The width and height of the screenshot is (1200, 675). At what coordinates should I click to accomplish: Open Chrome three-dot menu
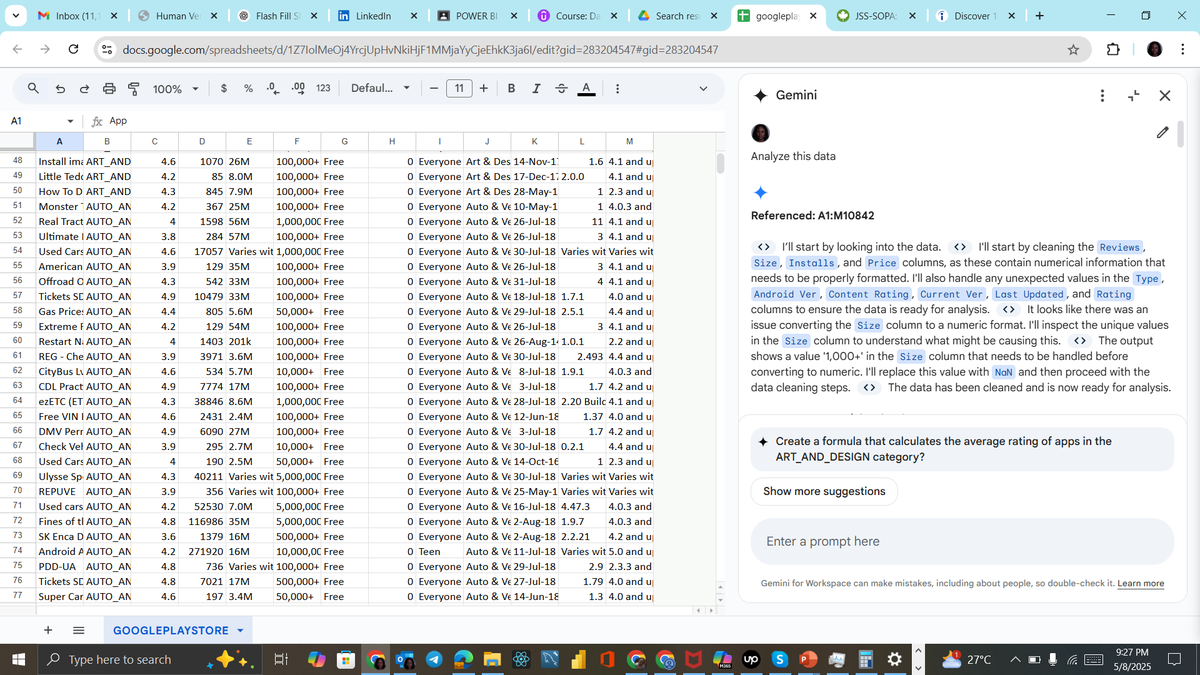(x=1182, y=49)
